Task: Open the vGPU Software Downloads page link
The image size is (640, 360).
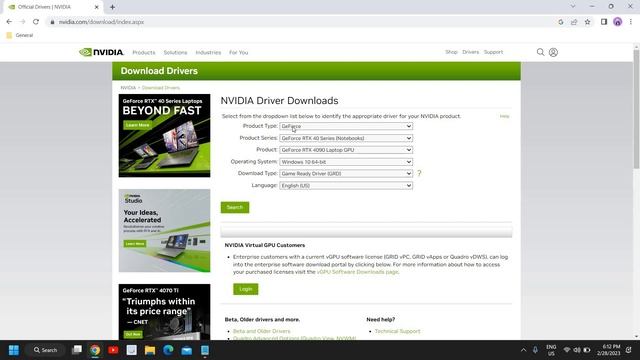Action: click(x=357, y=272)
